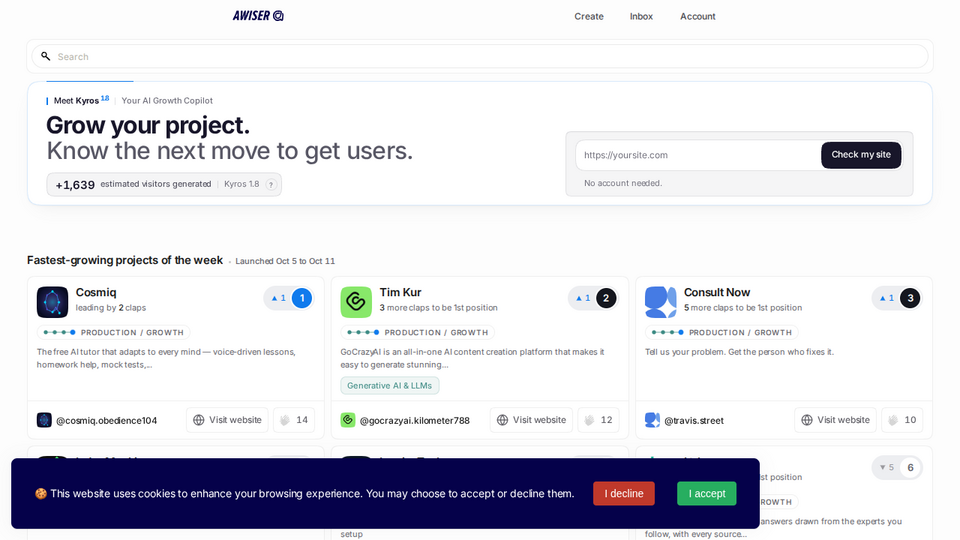960x540 pixels.
Task: Click Visit website on Cosmiq card
Action: [227, 420]
